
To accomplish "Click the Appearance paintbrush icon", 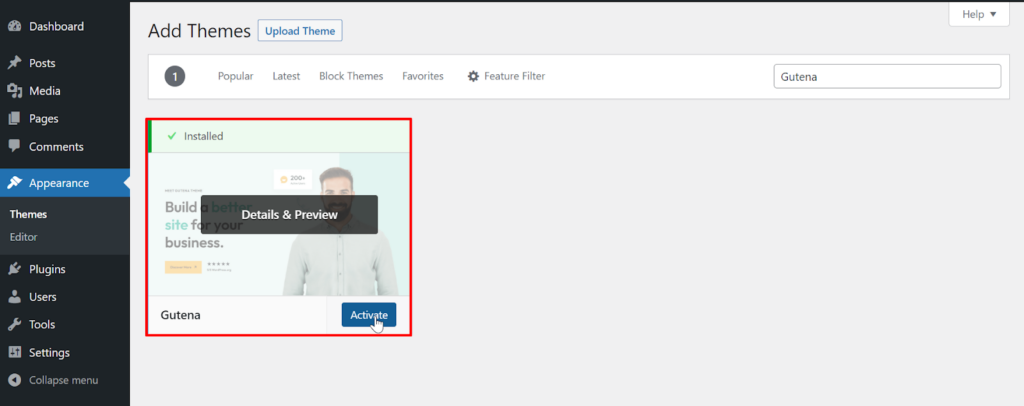I will [14, 183].
